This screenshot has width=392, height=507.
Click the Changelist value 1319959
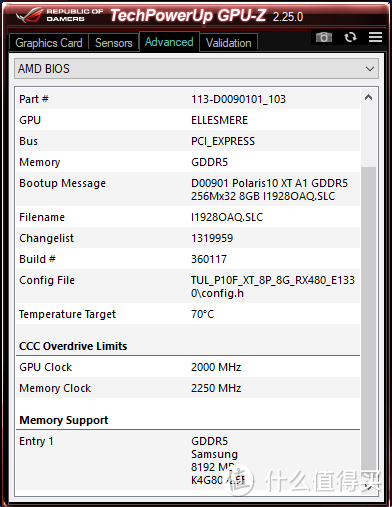(212, 238)
